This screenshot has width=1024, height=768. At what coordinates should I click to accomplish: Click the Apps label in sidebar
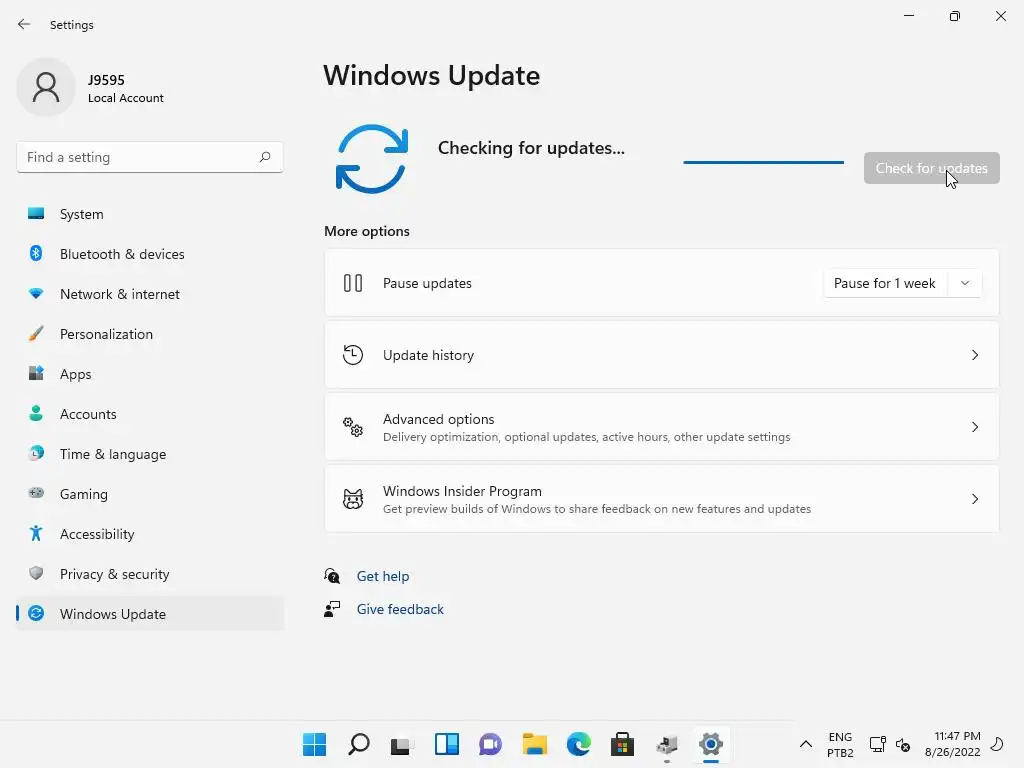coord(76,374)
